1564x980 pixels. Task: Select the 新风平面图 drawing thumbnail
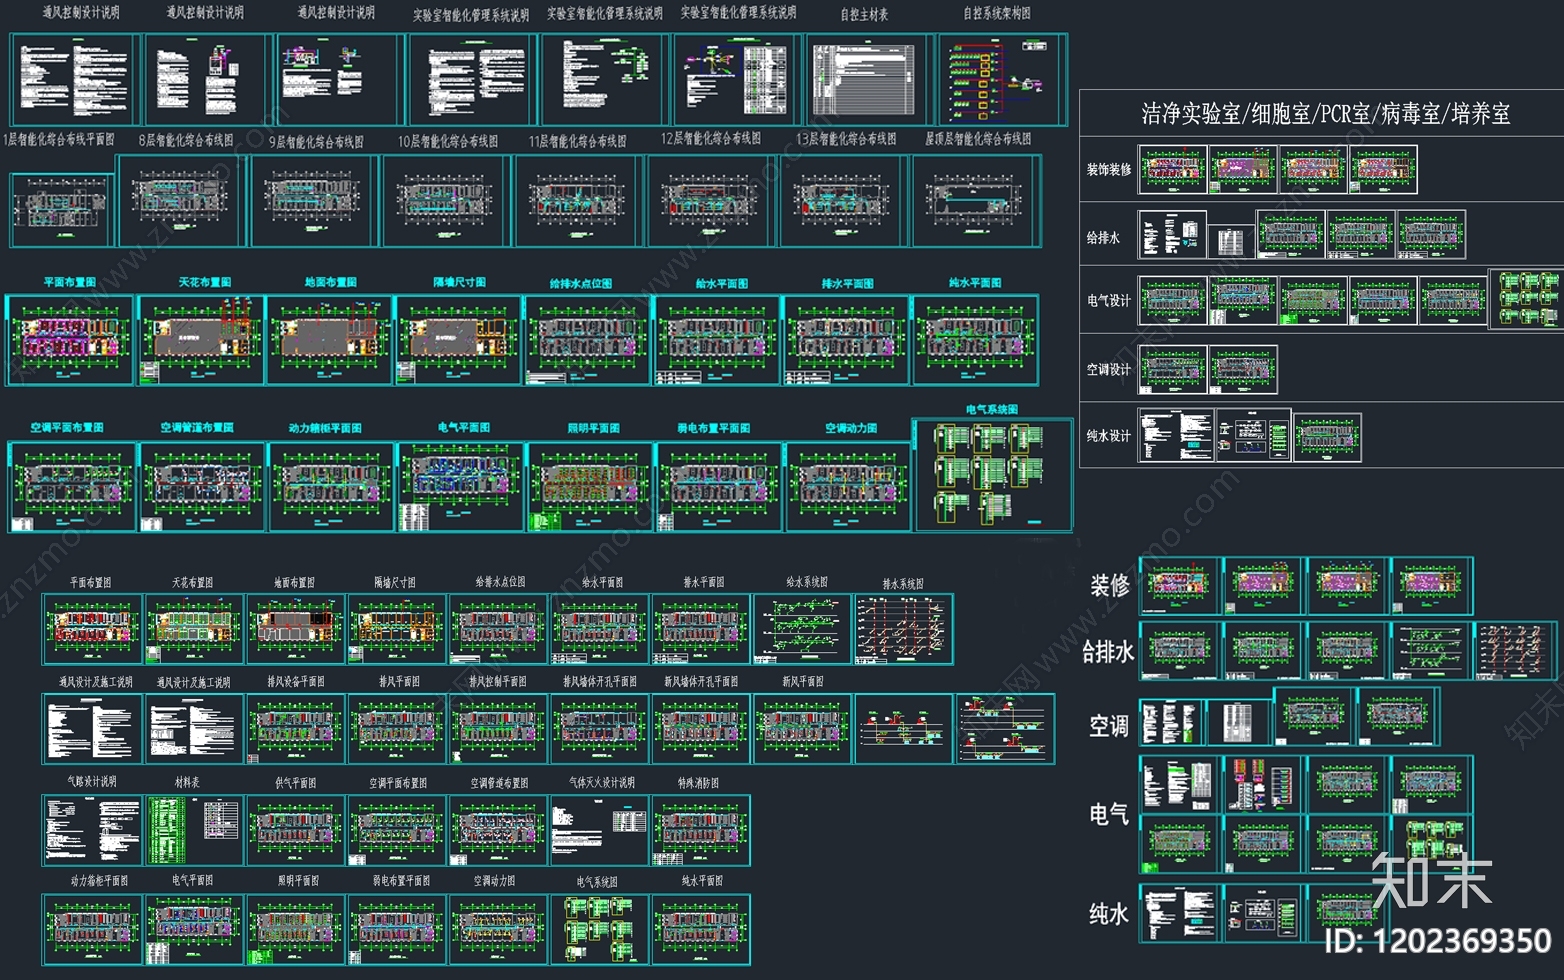pos(802,729)
